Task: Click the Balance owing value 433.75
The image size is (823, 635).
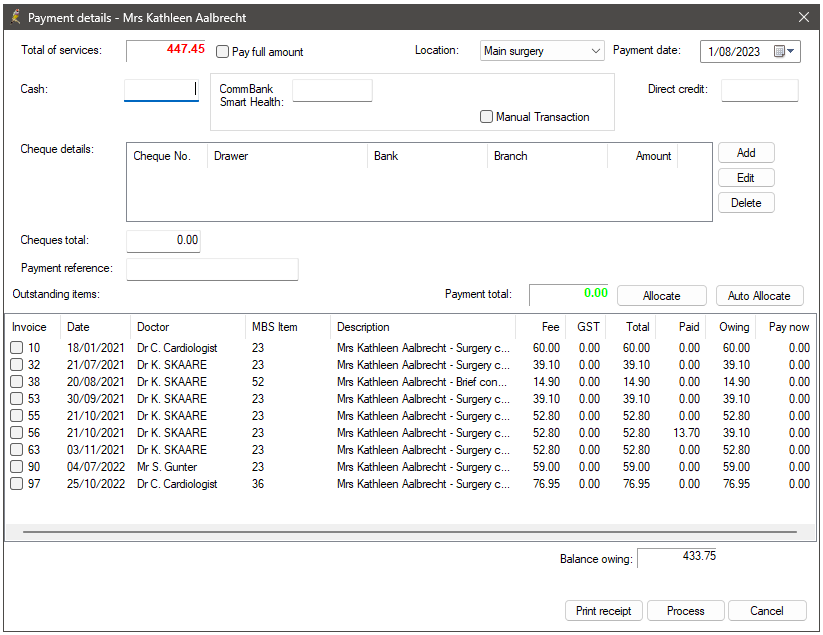Action: (677, 557)
